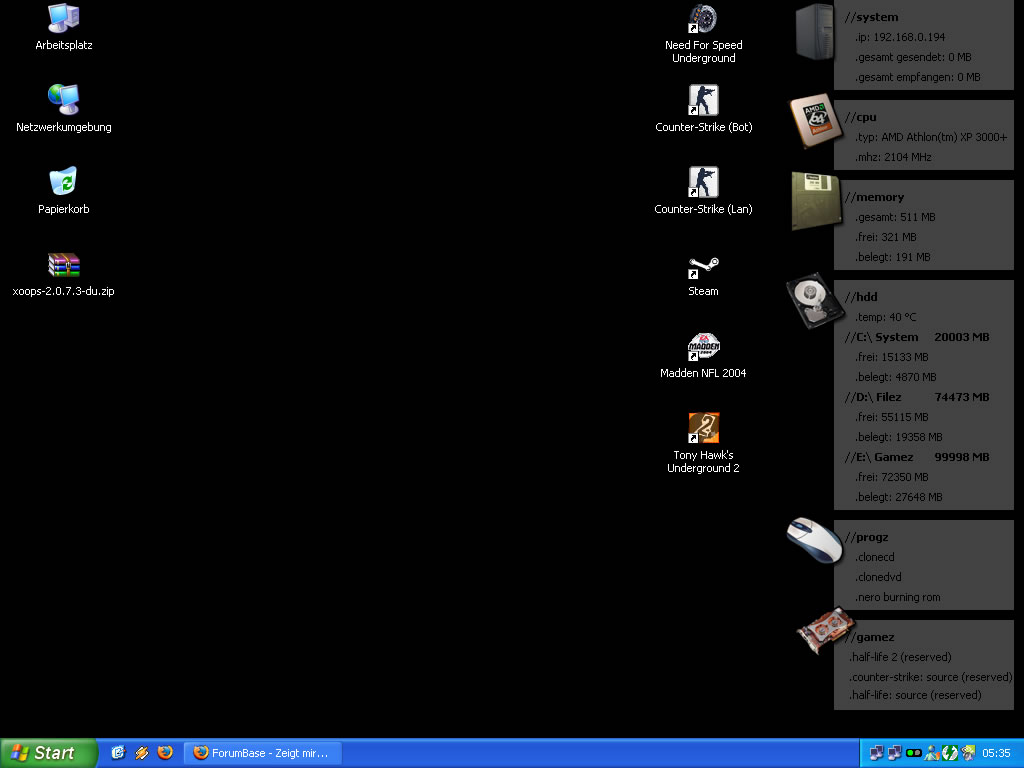Click the floppy disk icon beside //memory
This screenshot has height=768, width=1024.
coord(815,200)
